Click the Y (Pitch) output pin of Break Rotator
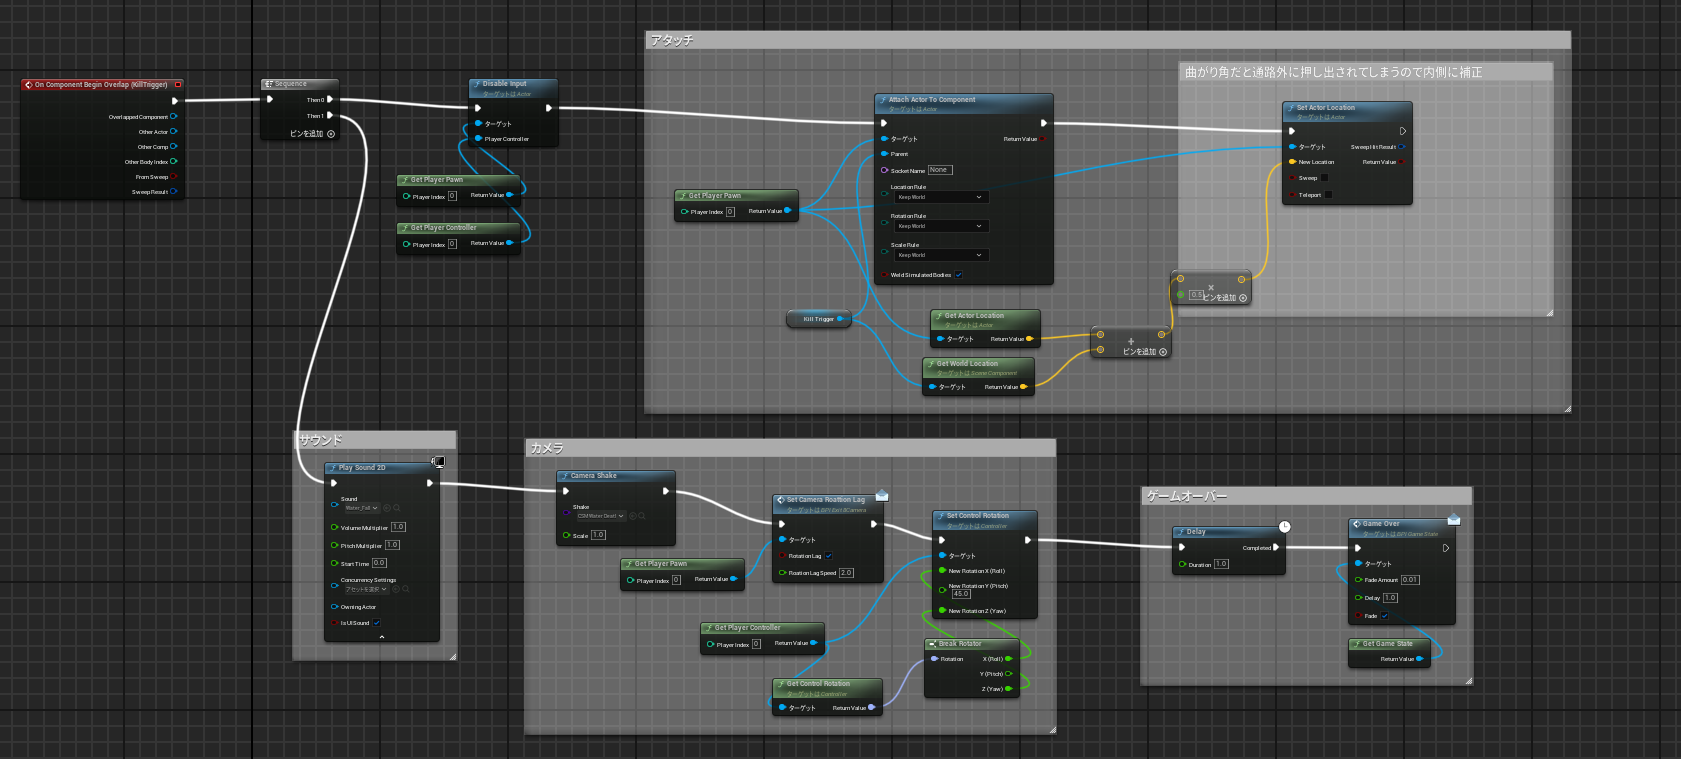This screenshot has width=1681, height=759. pos(1009,674)
